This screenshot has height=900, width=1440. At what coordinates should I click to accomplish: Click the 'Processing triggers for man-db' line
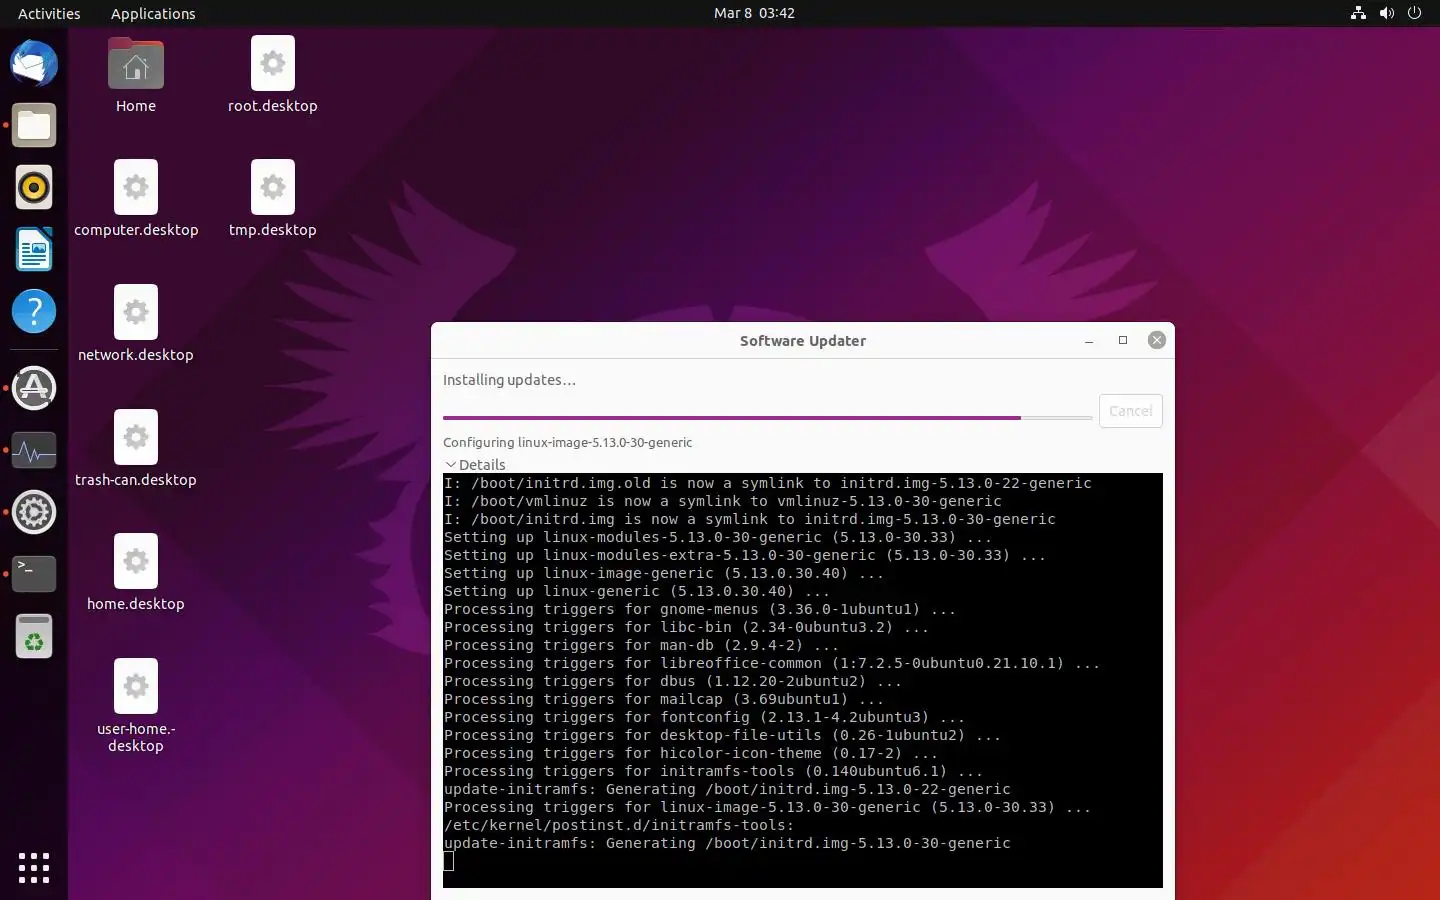click(x=641, y=645)
